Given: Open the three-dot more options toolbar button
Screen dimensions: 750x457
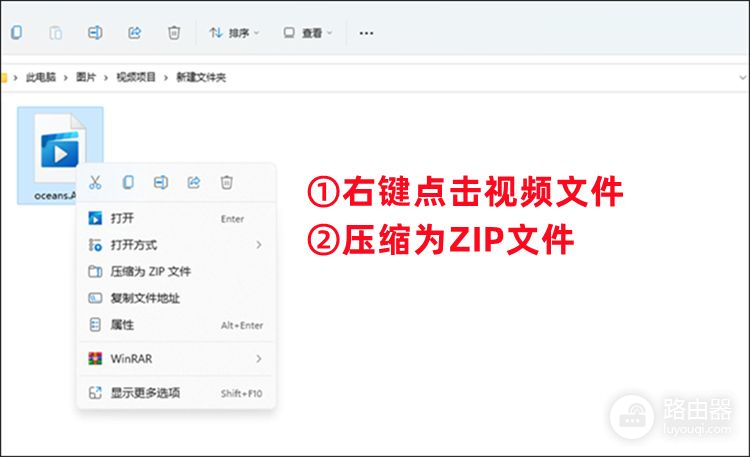Looking at the screenshot, I should coord(366,33).
